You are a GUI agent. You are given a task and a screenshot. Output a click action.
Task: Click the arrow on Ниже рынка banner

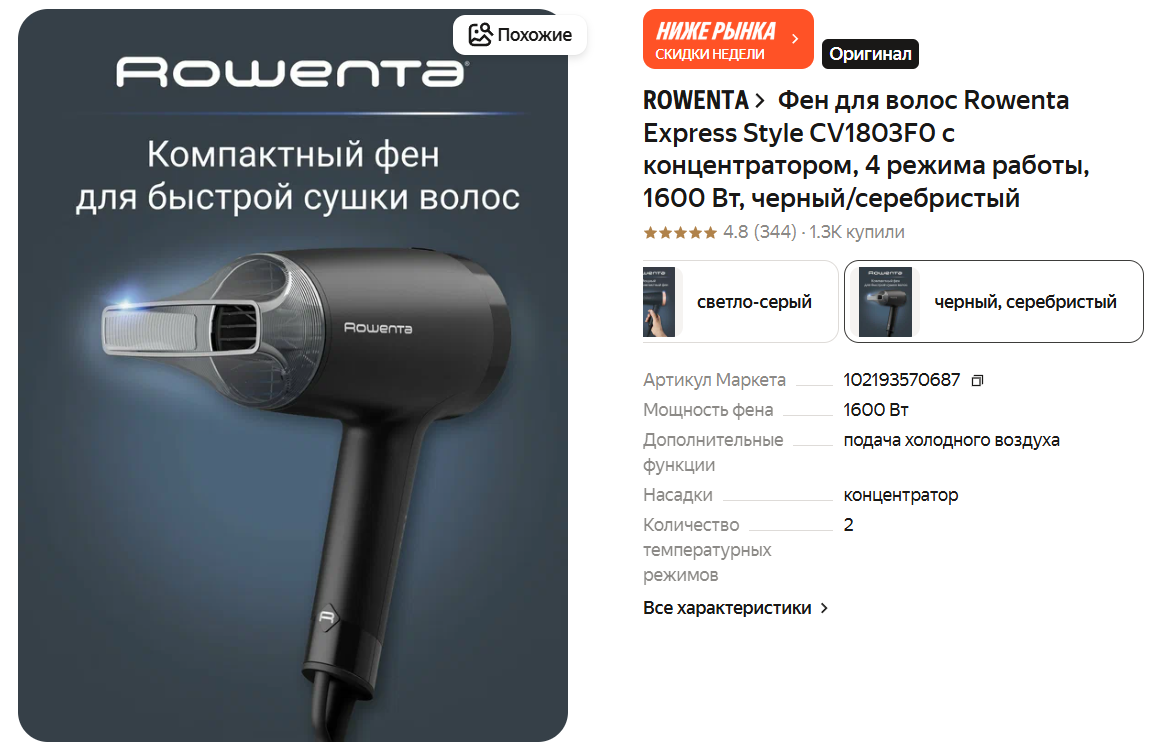tap(795, 39)
